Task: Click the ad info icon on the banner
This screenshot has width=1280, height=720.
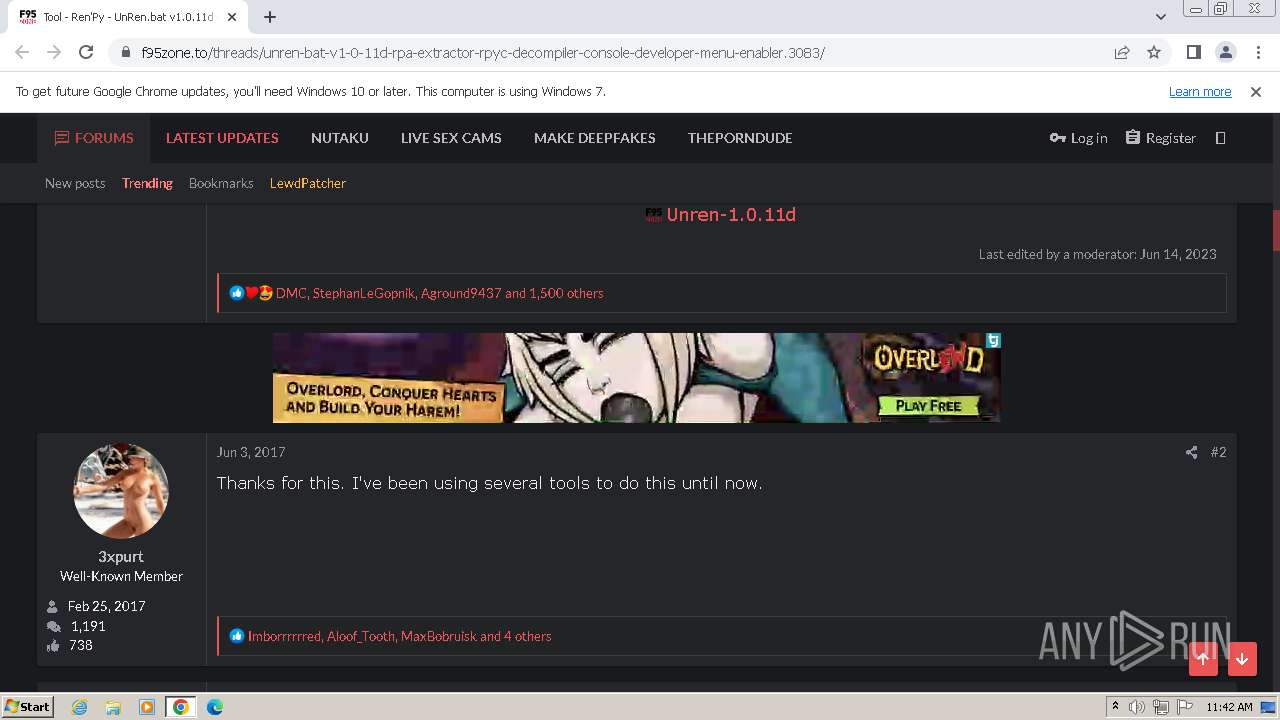Action: (993, 340)
